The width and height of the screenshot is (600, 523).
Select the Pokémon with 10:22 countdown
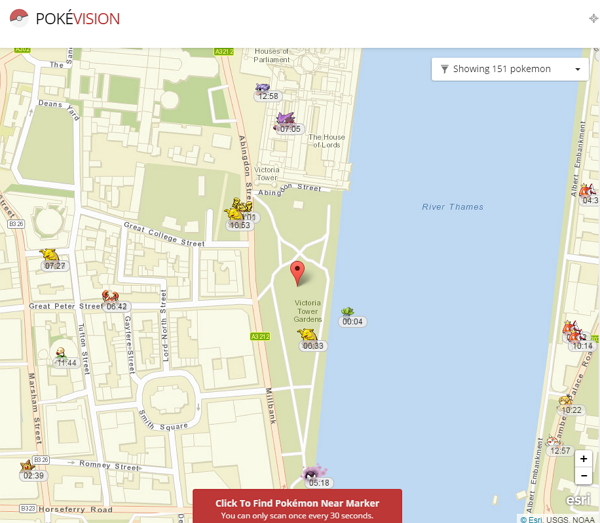tap(567, 401)
